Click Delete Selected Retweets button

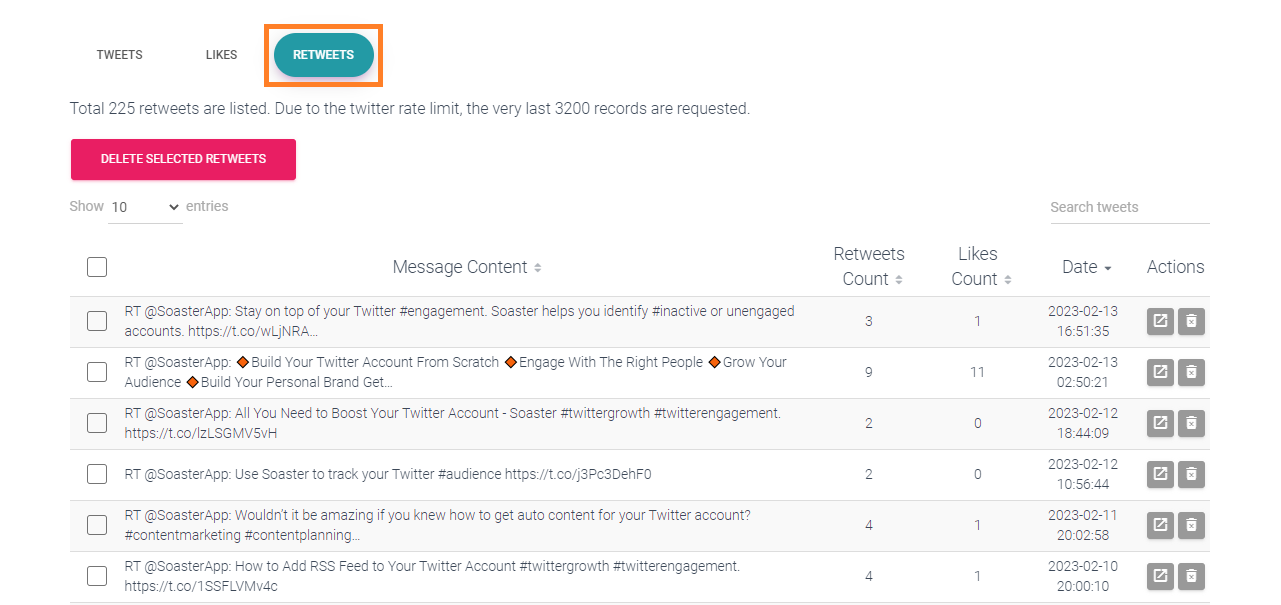[x=183, y=159]
